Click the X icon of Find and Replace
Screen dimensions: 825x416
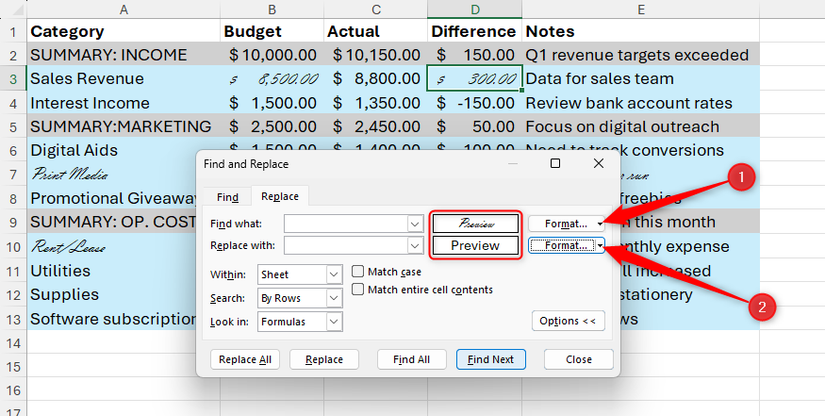[599, 163]
